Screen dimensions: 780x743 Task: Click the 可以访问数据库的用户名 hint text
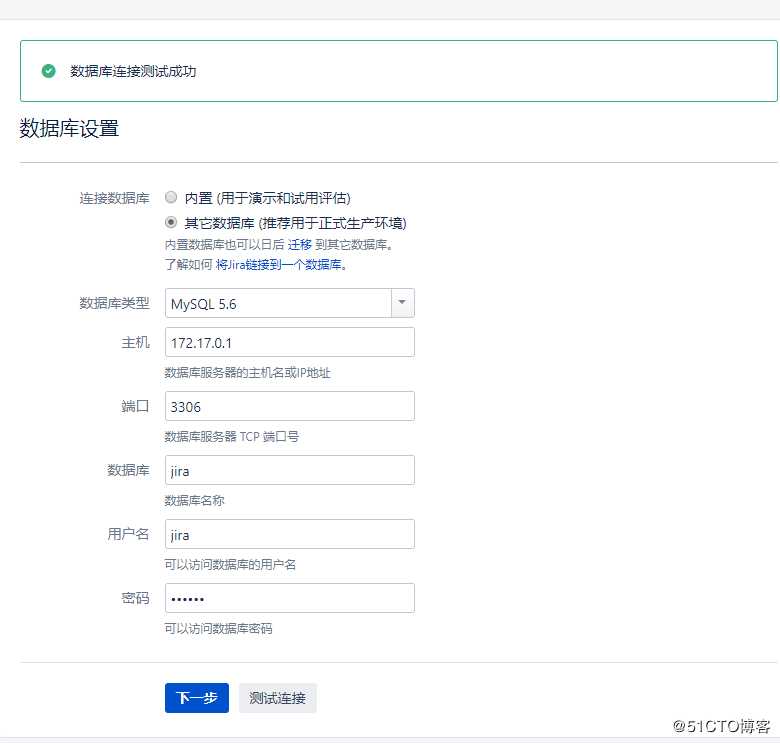[230, 564]
